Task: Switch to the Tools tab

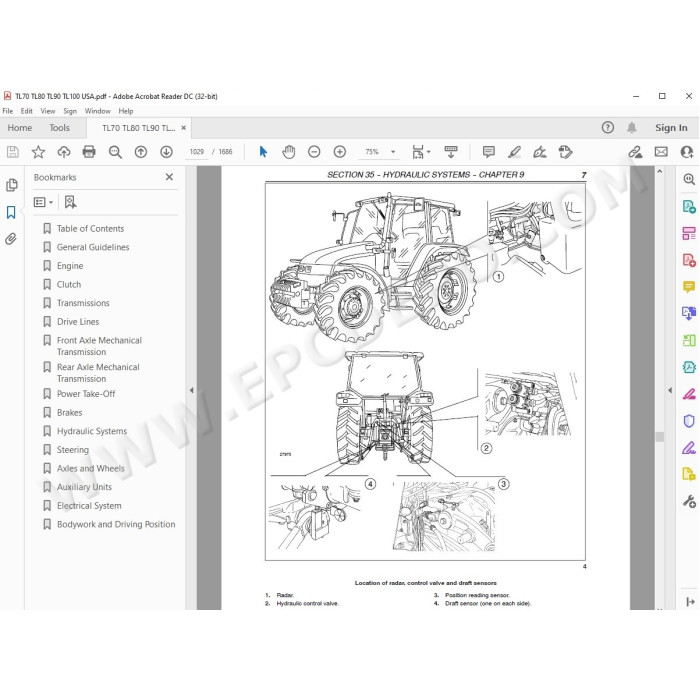Action: click(x=59, y=128)
